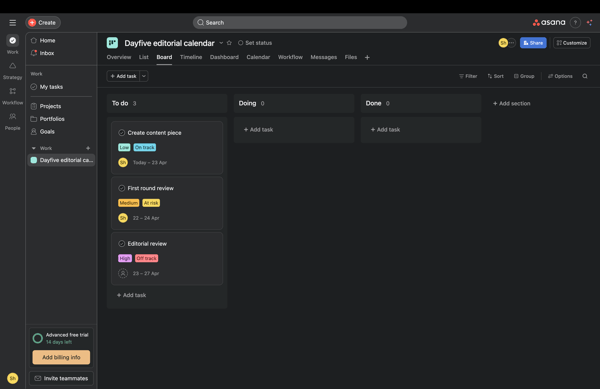Add task in the Doing column

pyautogui.click(x=258, y=130)
